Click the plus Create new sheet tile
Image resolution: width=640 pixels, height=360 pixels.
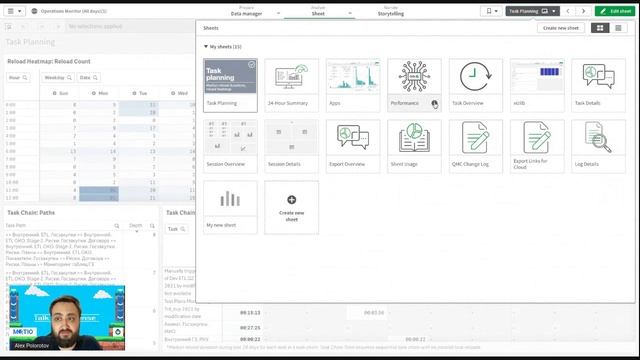tap(291, 207)
